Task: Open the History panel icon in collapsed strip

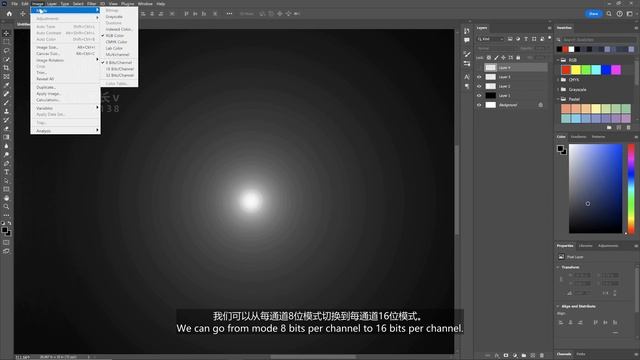Action: (x=467, y=31)
